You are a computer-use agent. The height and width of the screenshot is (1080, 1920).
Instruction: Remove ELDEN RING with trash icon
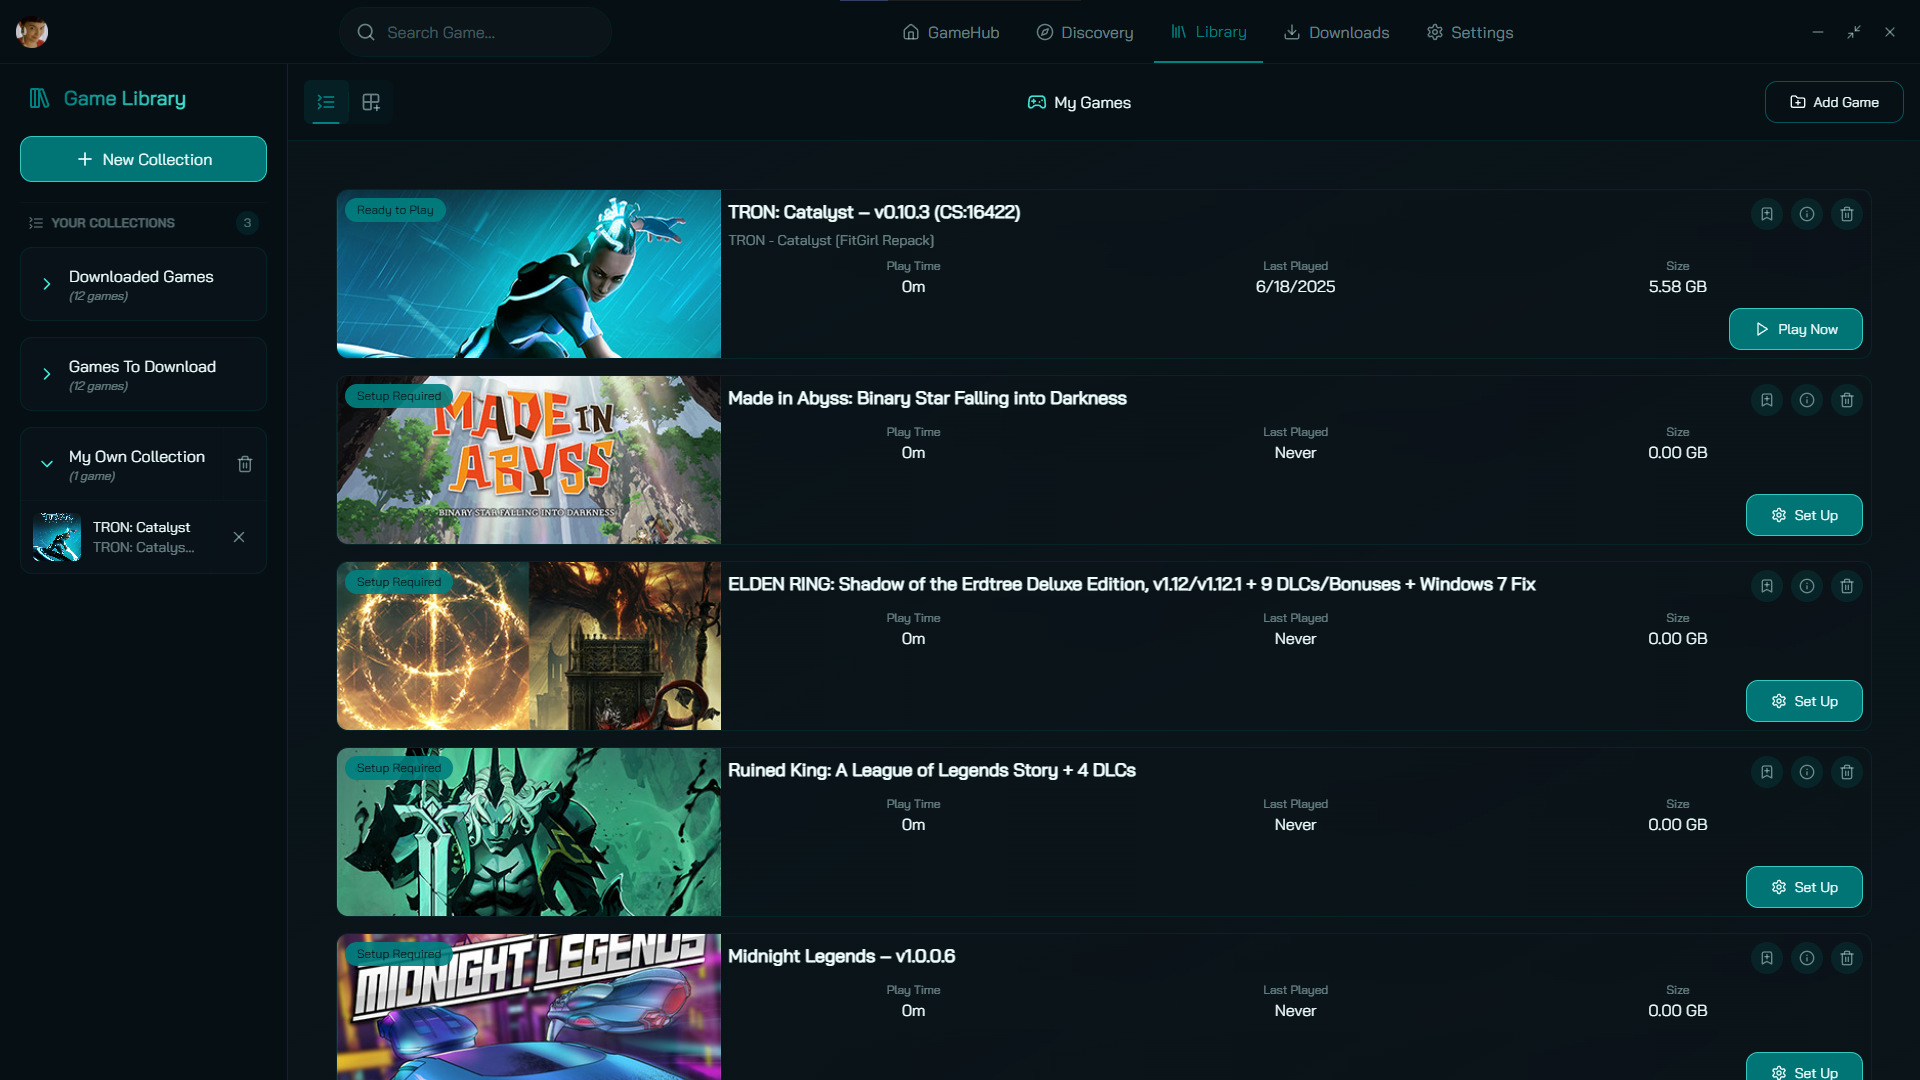point(1847,586)
